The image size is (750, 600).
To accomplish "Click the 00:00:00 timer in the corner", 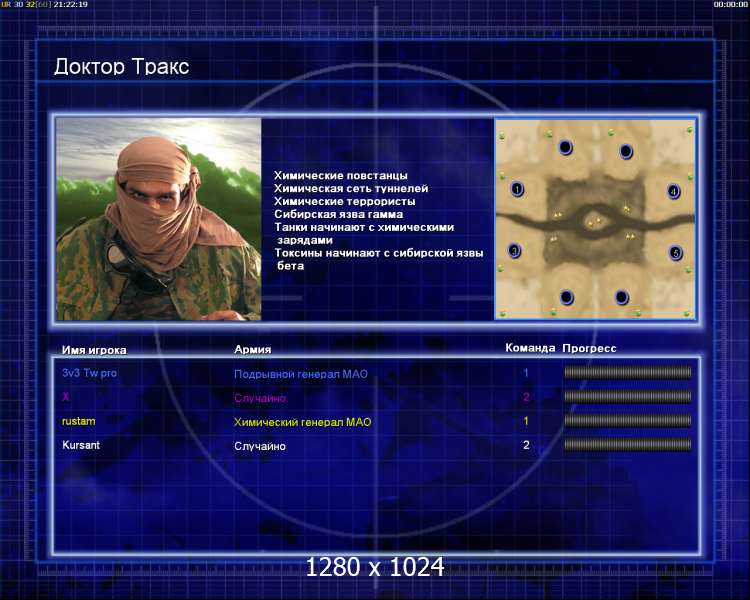I will click(x=730, y=4).
